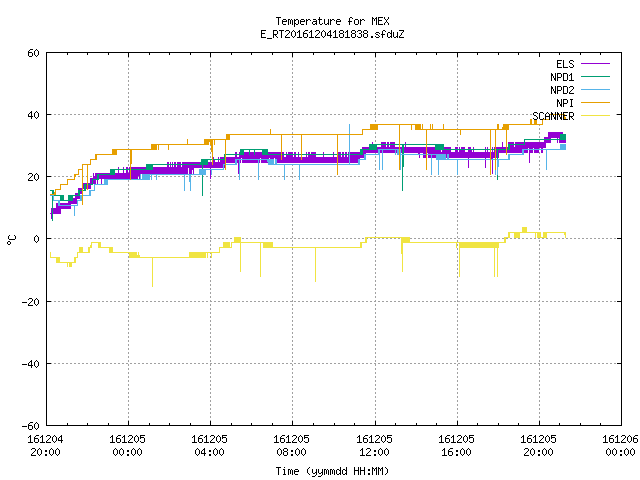Click the x-axis tick label 161205 12:00
This screenshot has height=480, width=640.
pos(375,446)
